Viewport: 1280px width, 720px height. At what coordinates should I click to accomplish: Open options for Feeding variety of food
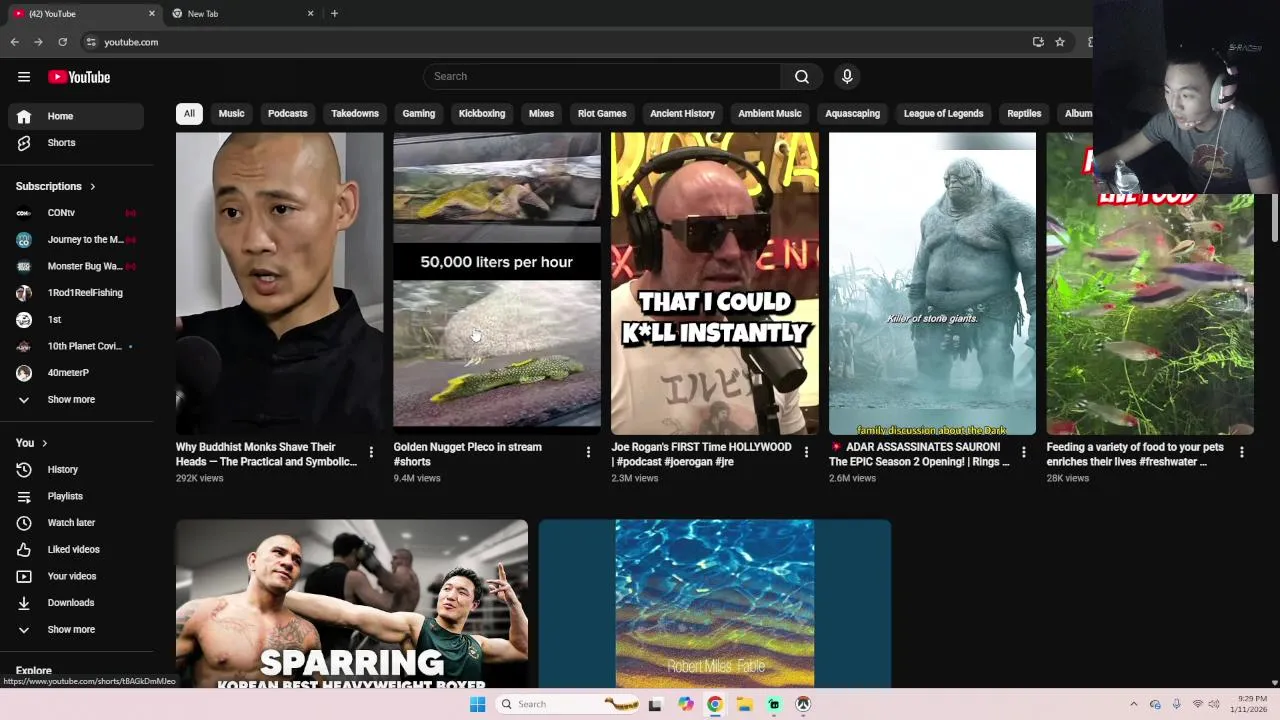[x=1241, y=452]
